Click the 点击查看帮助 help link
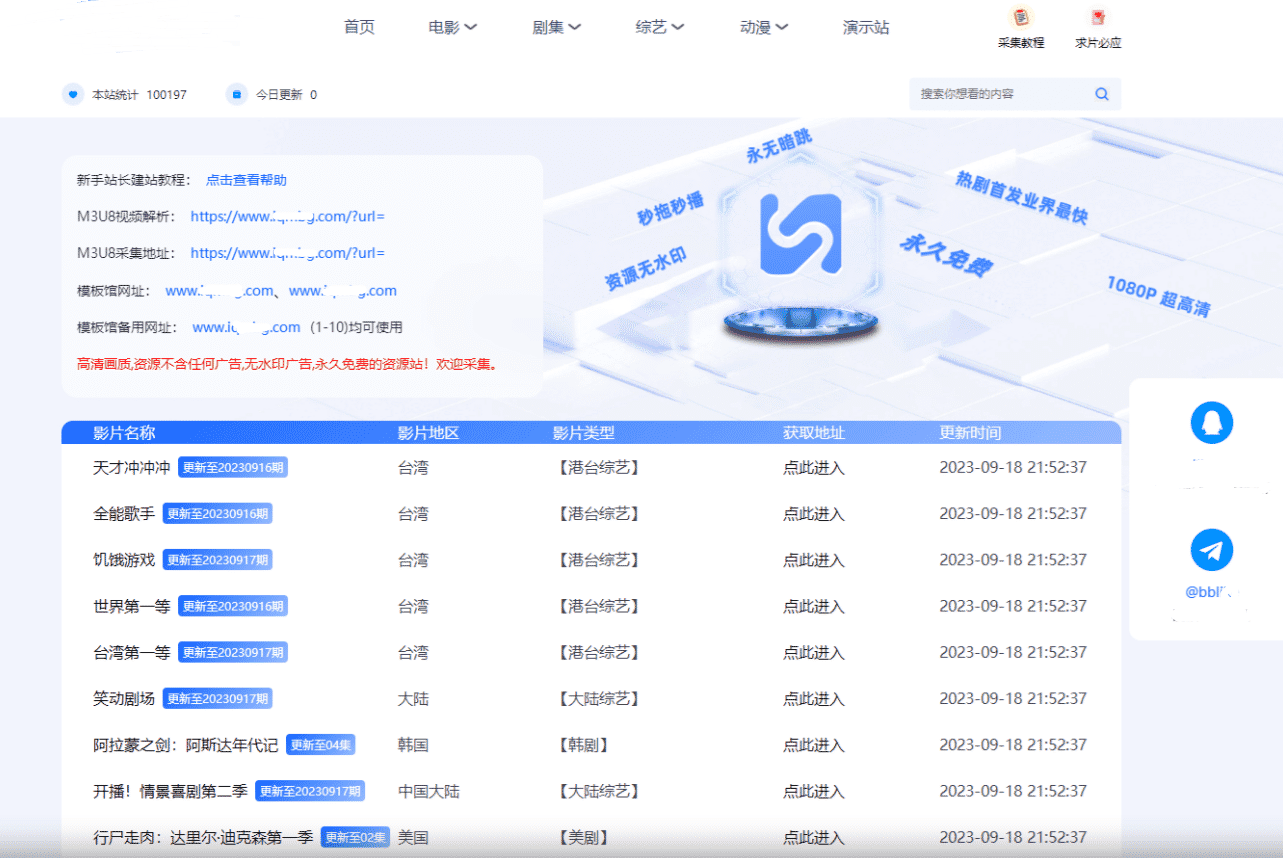Image resolution: width=1283 pixels, height=858 pixels. pos(246,180)
